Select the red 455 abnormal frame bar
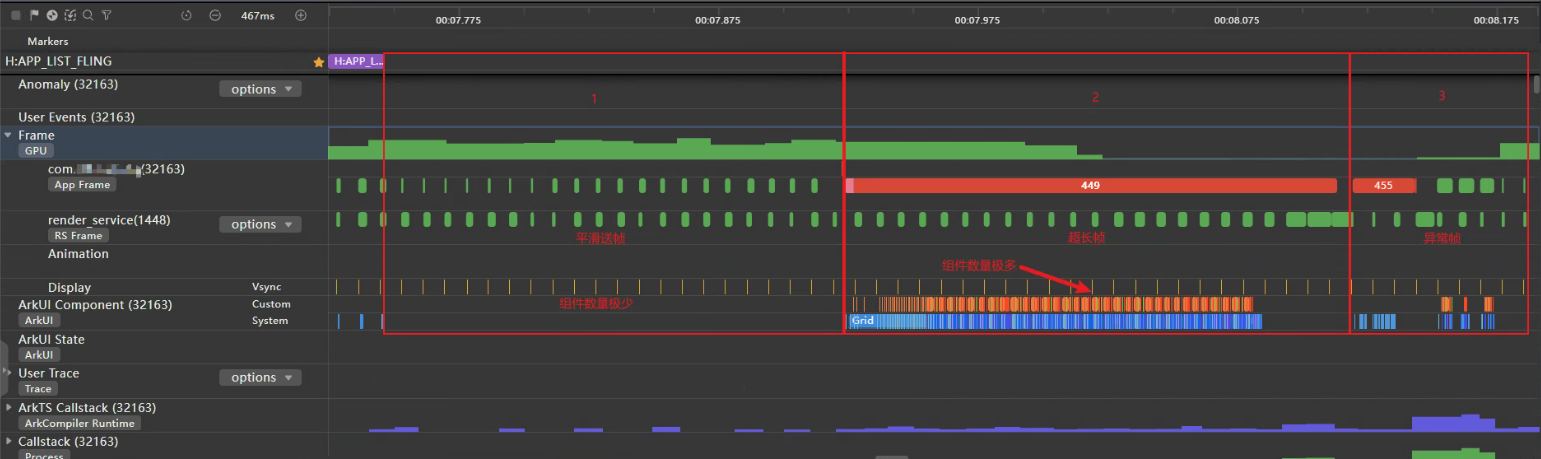Viewport: 1541px width, 459px height. pyautogui.click(x=1383, y=186)
